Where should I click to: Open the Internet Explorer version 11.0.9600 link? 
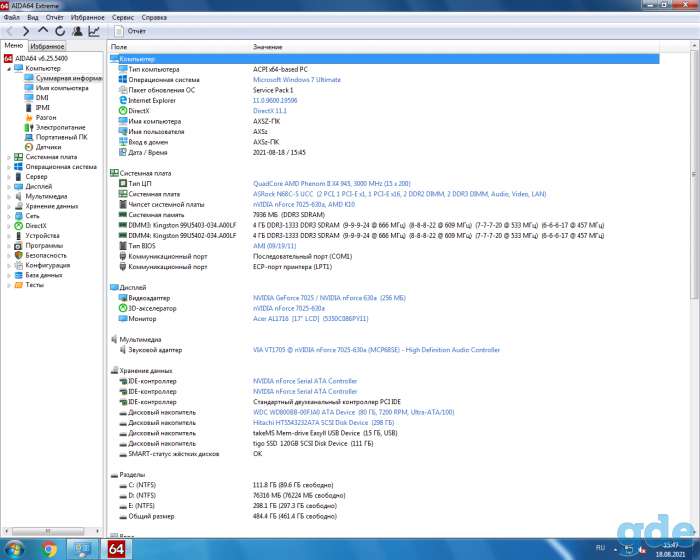tap(275, 100)
